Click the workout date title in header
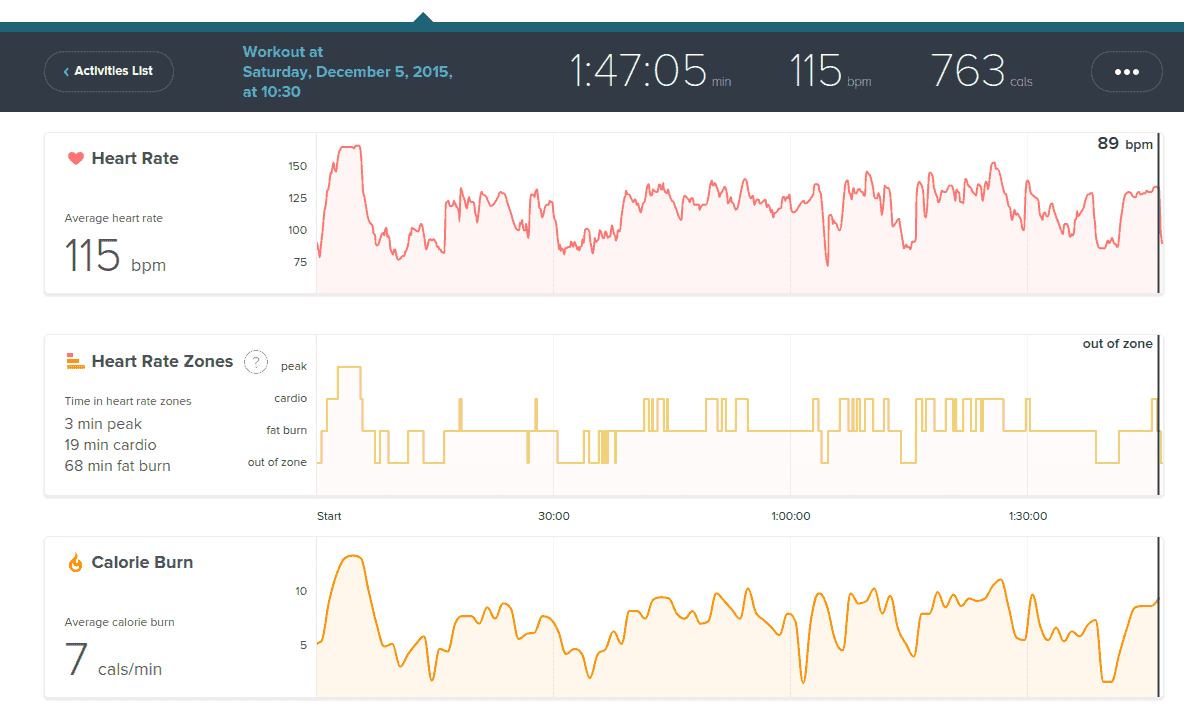 (x=347, y=72)
